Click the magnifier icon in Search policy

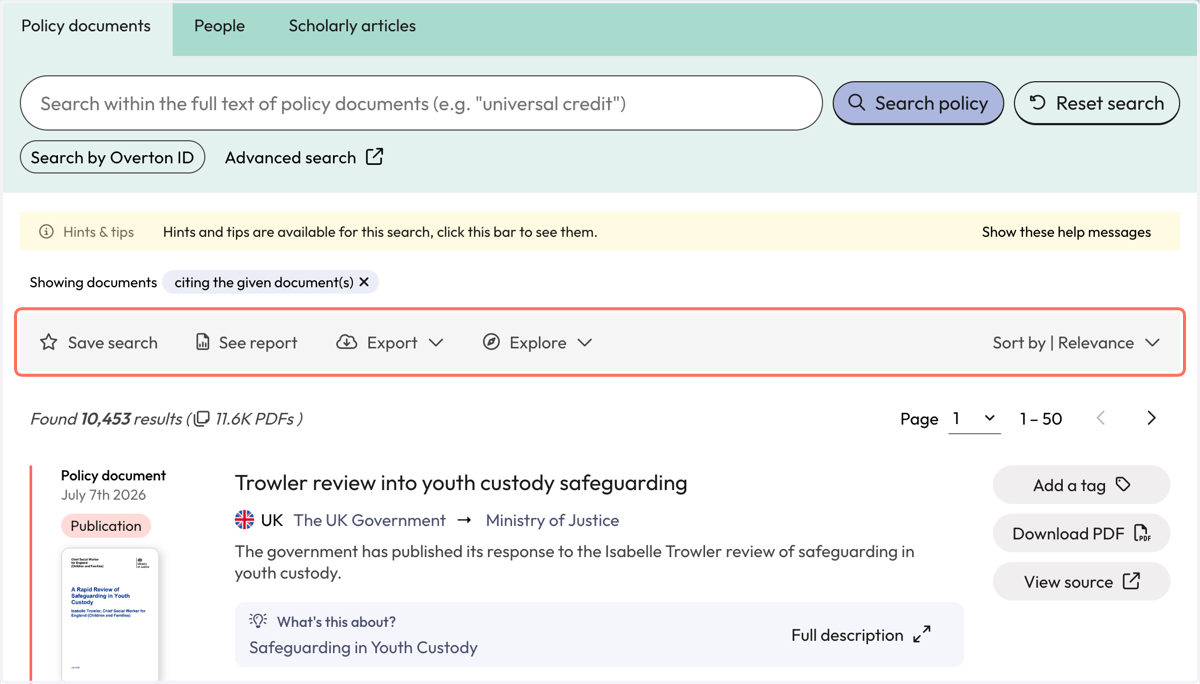tap(856, 103)
